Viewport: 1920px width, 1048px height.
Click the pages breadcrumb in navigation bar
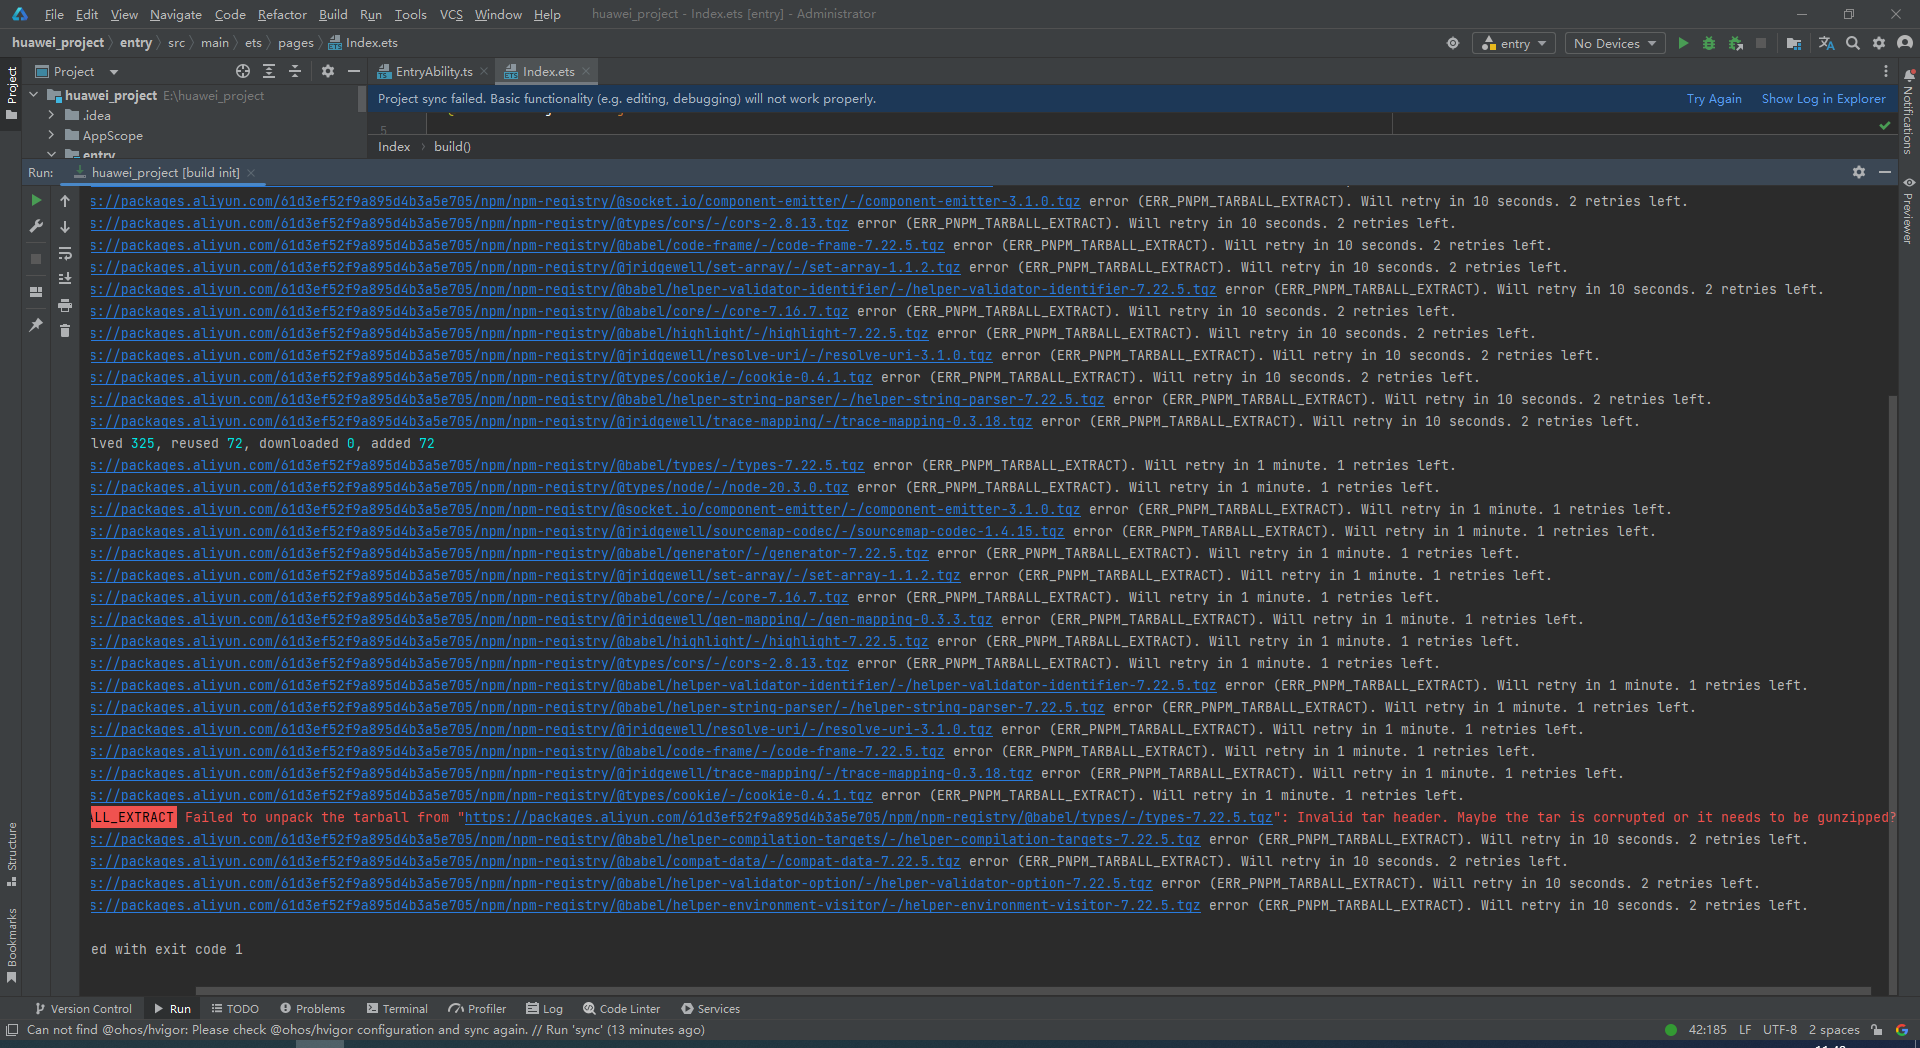pyautogui.click(x=295, y=42)
